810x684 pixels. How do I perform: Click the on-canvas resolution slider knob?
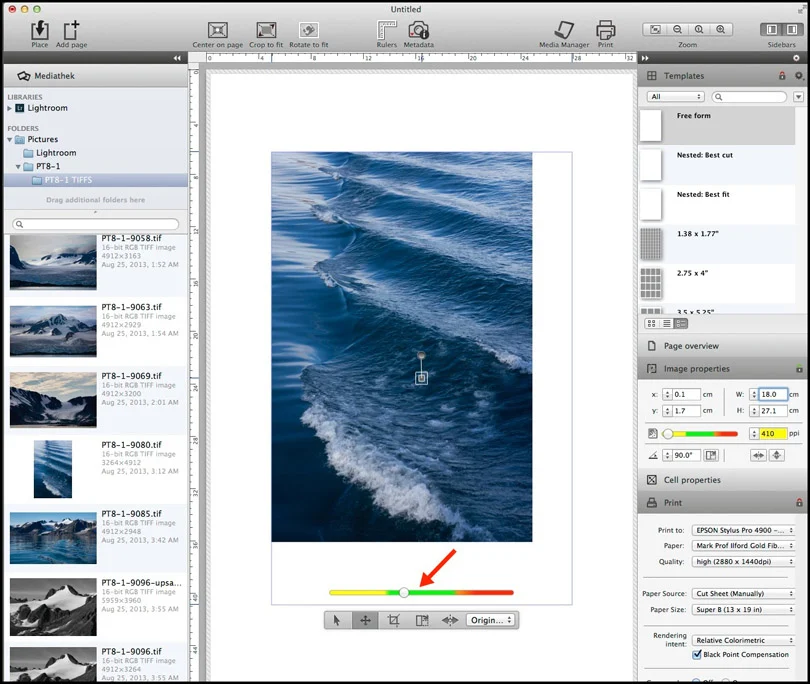404,593
